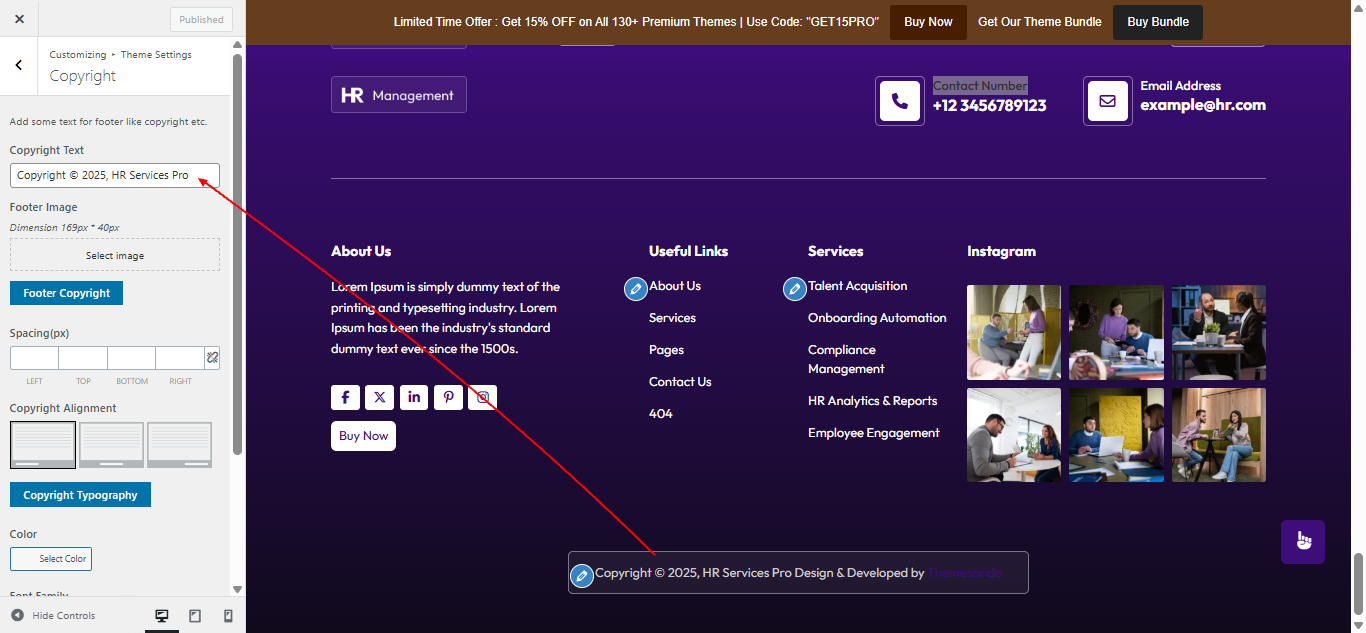This screenshot has width=1366, height=633.
Task: Select left copyright alignment
Action: [42, 444]
